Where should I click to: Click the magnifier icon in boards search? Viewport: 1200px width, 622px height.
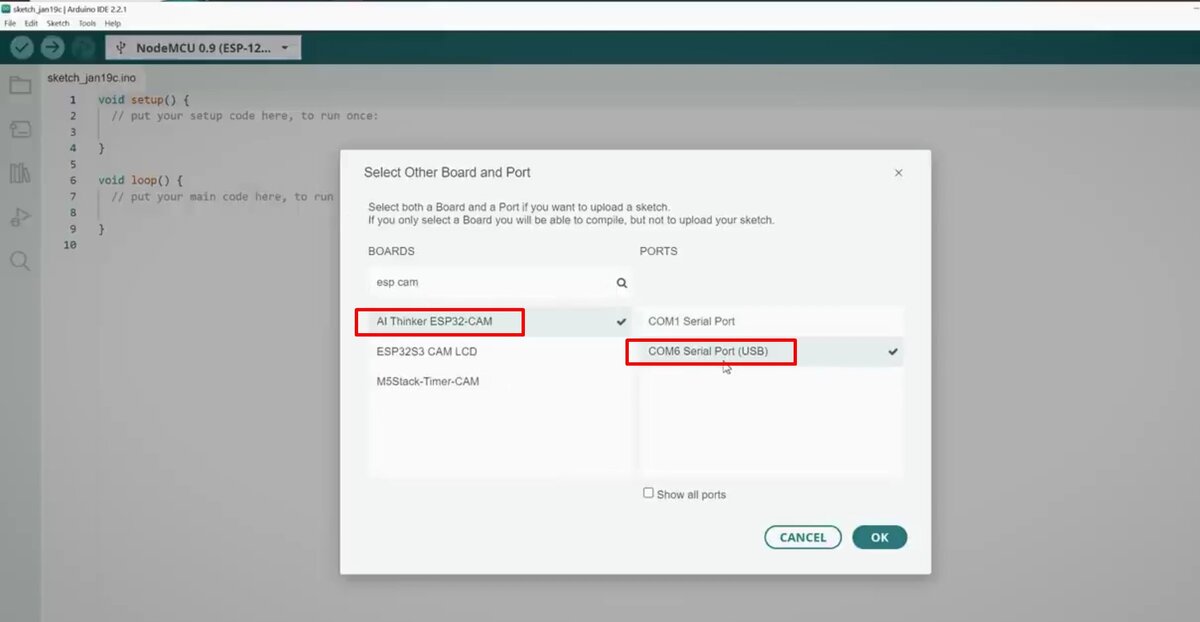[x=622, y=283]
